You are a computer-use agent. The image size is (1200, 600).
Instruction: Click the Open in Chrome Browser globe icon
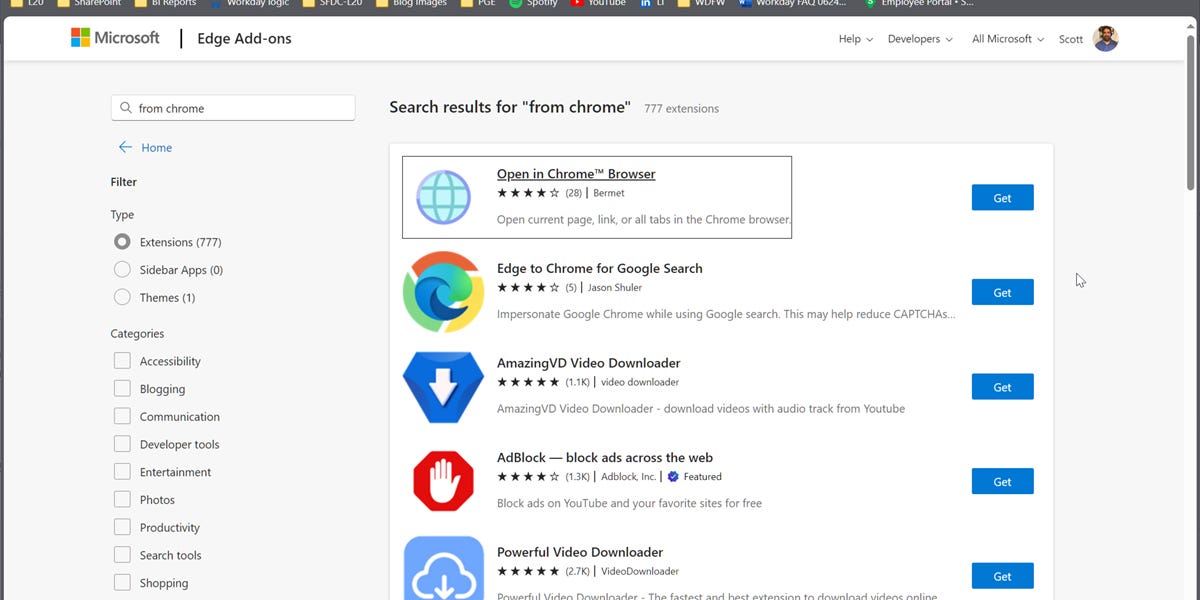click(442, 197)
